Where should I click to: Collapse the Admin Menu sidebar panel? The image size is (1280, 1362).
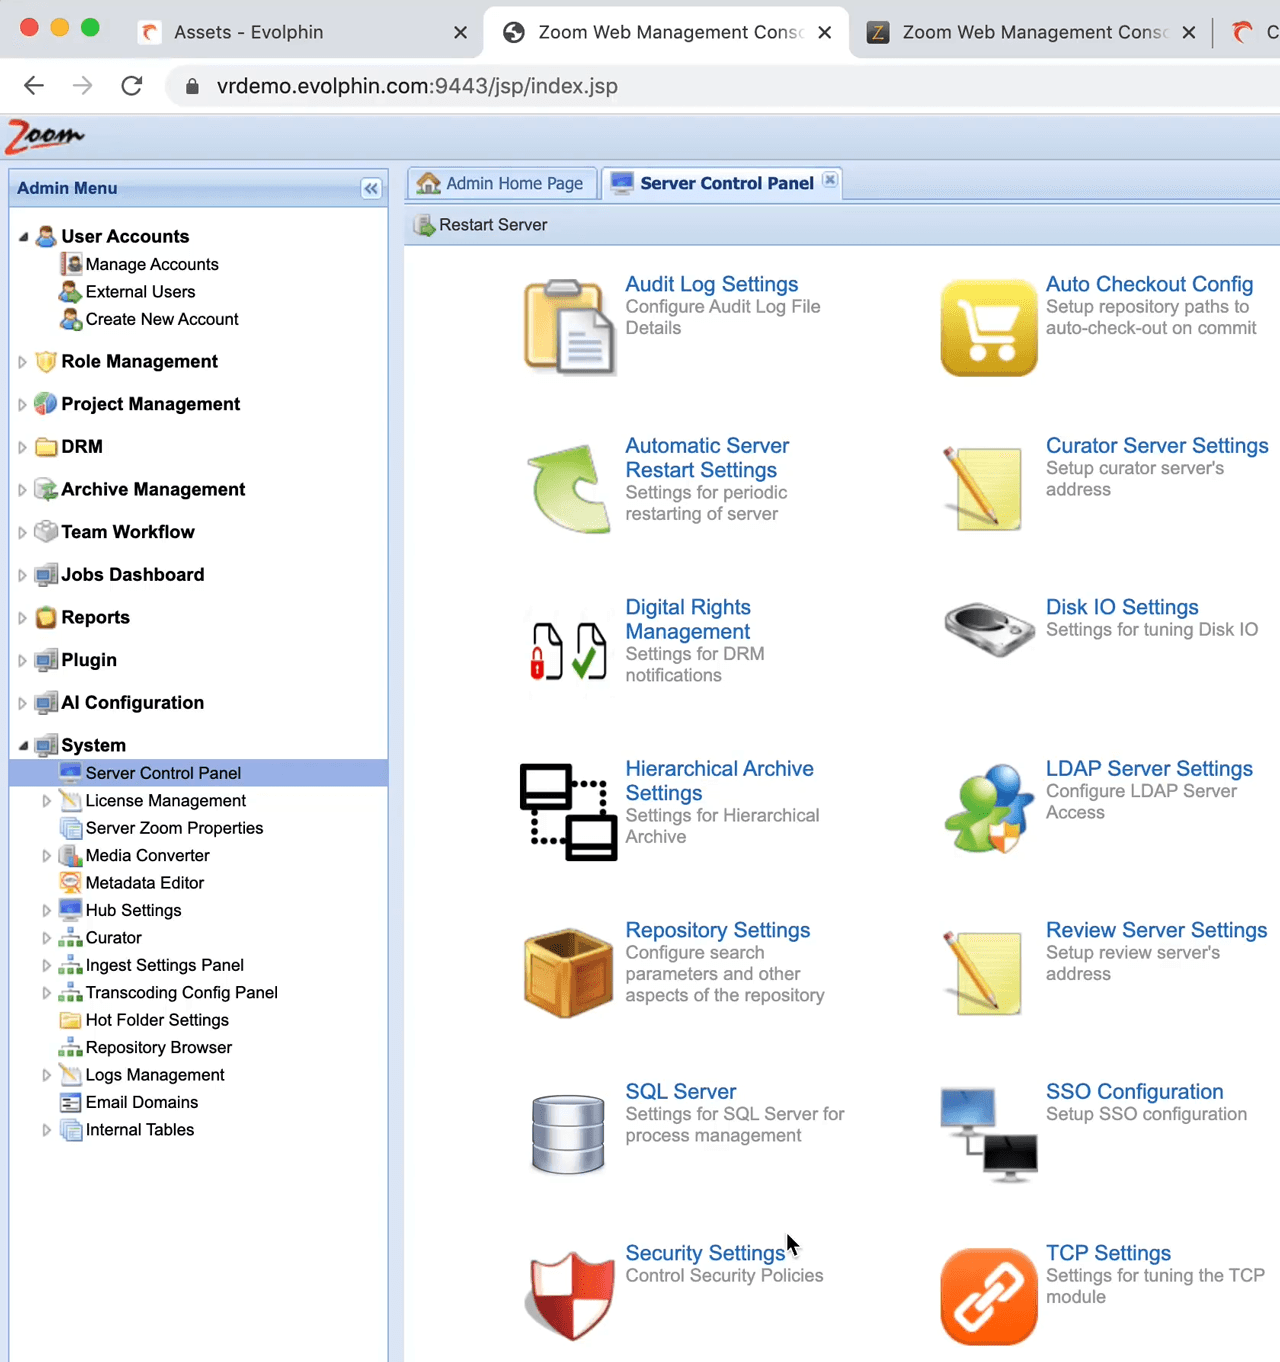click(x=371, y=189)
